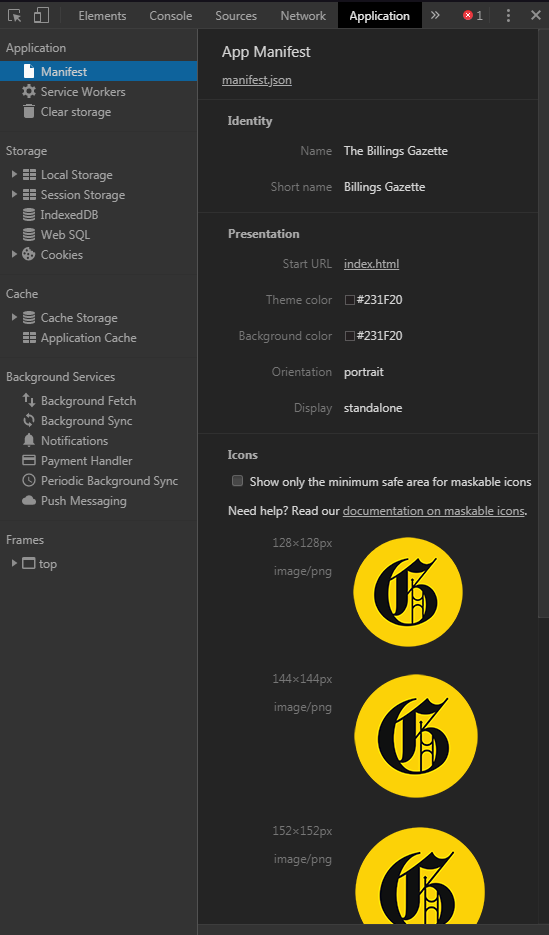This screenshot has width=549, height=935.
Task: Expand the top frame node
Action: point(14,563)
